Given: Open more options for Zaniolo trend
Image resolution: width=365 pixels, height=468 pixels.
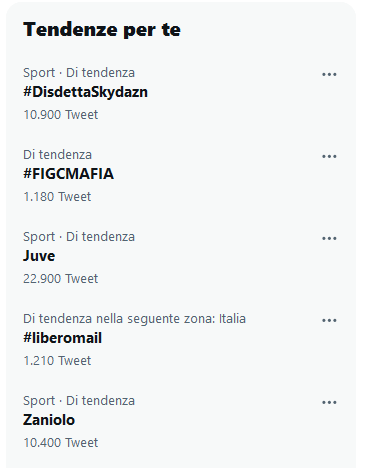Looking at the screenshot, I should [329, 402].
